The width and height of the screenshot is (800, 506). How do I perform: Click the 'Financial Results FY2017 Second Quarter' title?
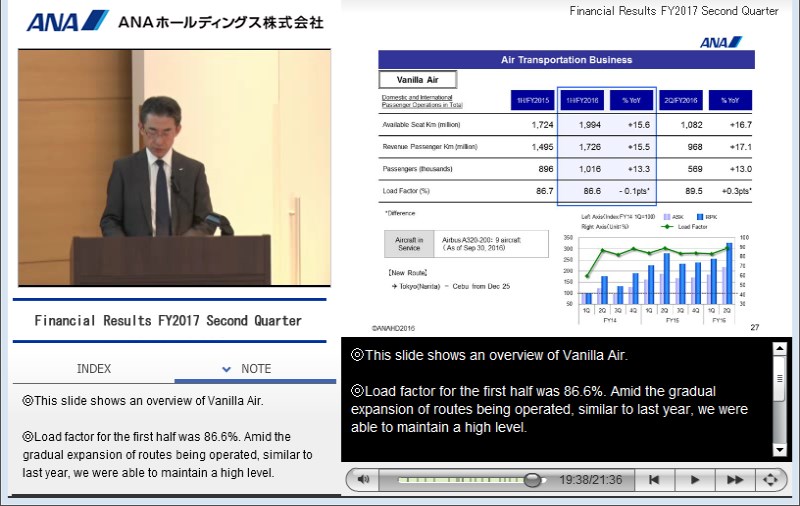pyautogui.click(x=168, y=320)
